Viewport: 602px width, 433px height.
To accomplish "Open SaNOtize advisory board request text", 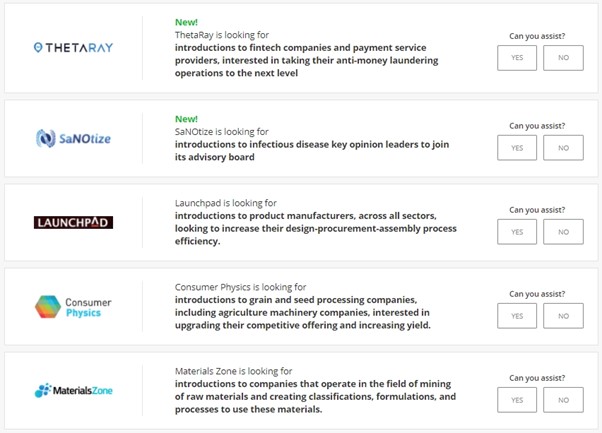I will pyautogui.click(x=312, y=151).
